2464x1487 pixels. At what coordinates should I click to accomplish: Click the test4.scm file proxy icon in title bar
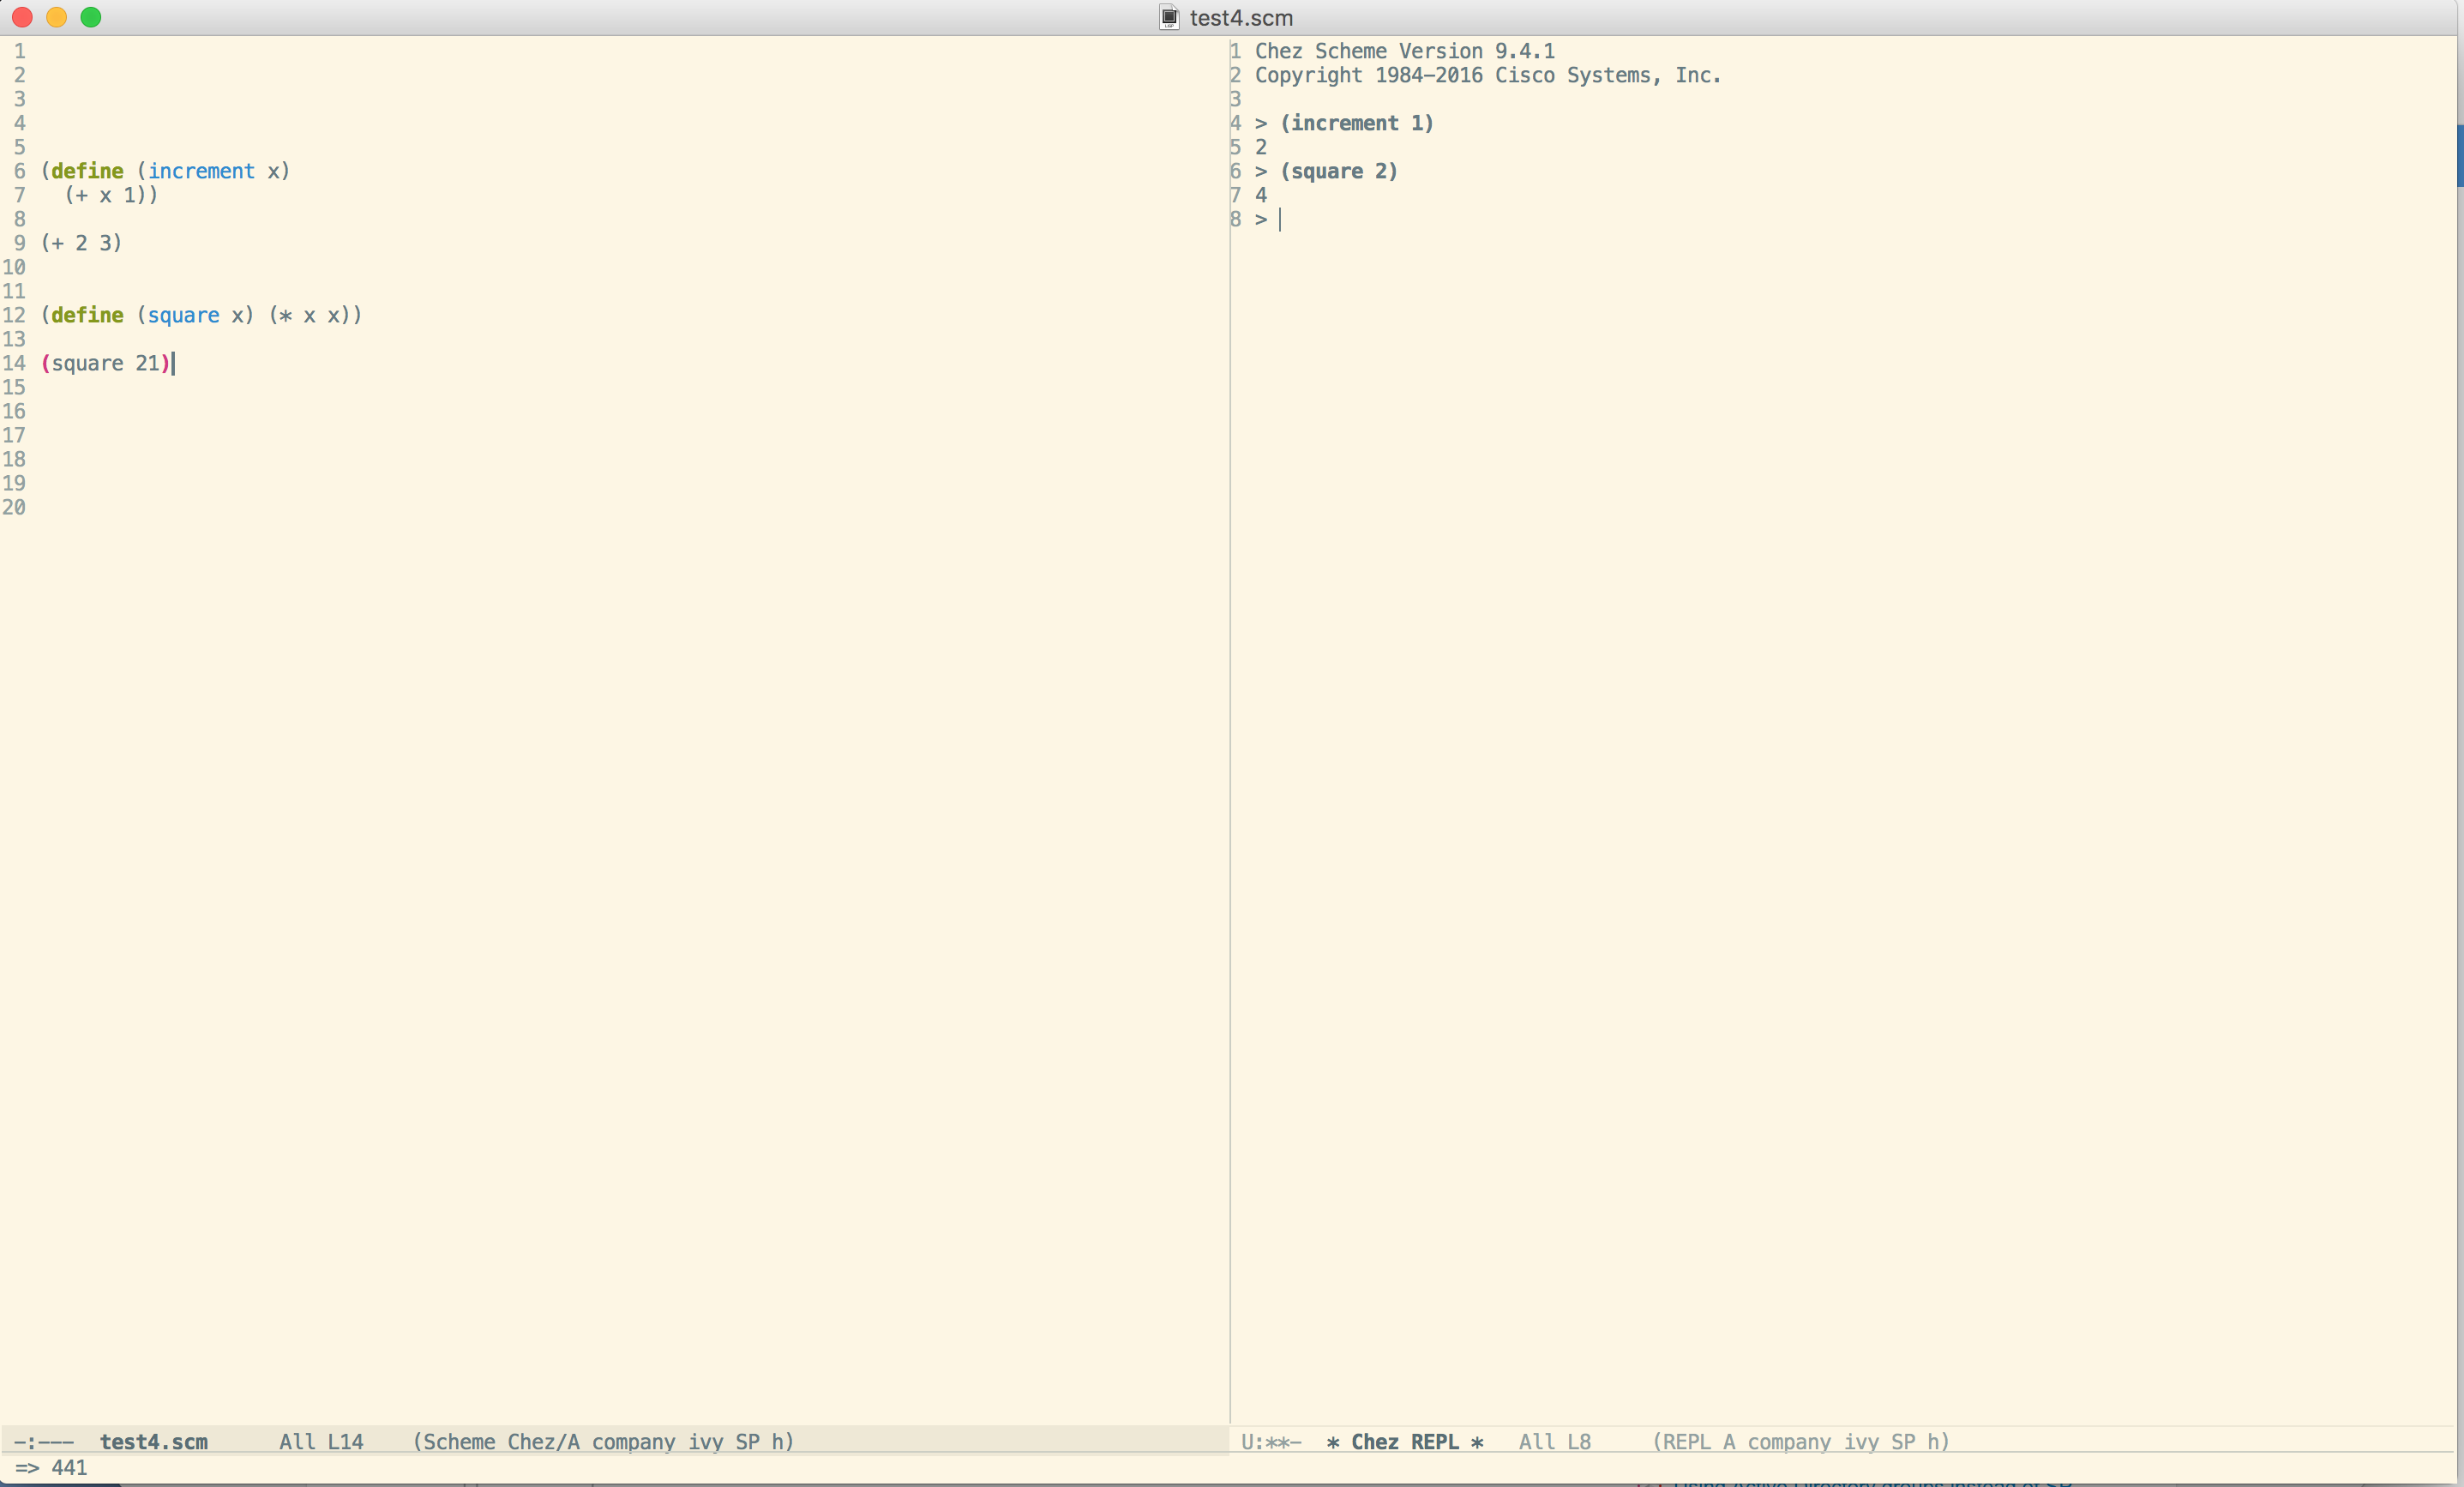pyautogui.click(x=1169, y=17)
